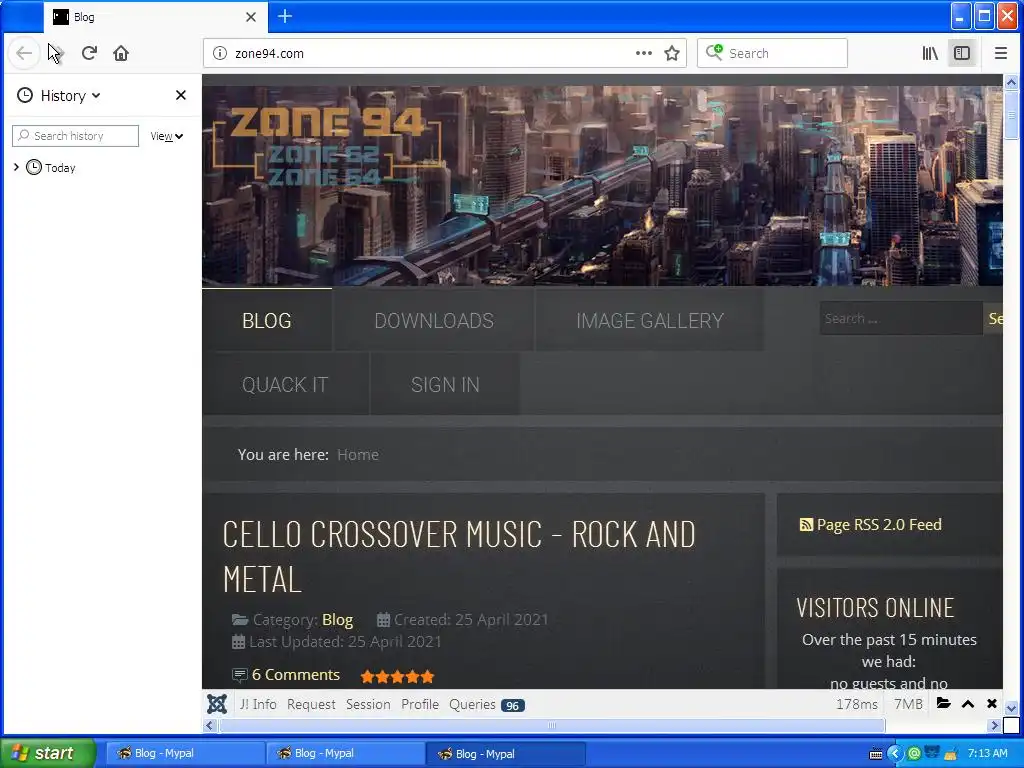Click the horizontal scrollbar thumb

552,725
